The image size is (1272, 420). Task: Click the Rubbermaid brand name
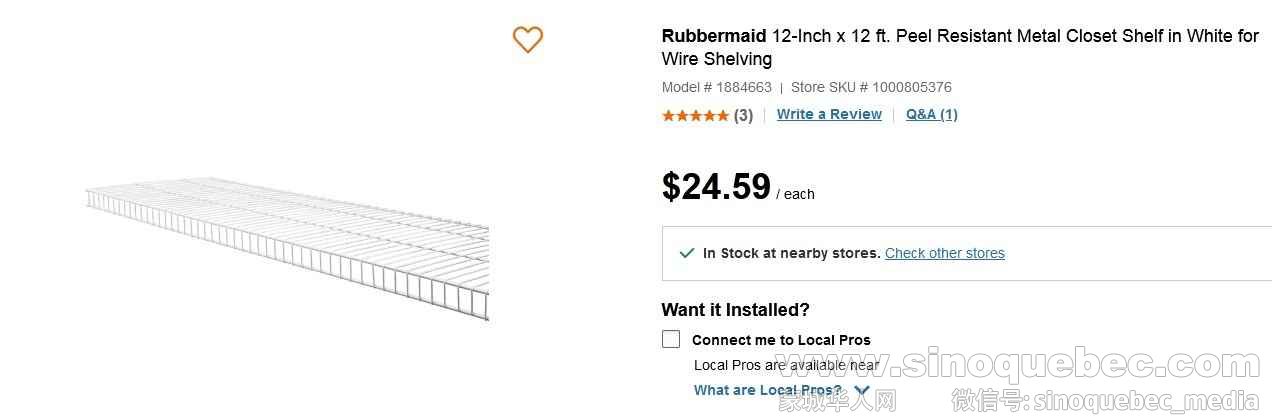(714, 36)
